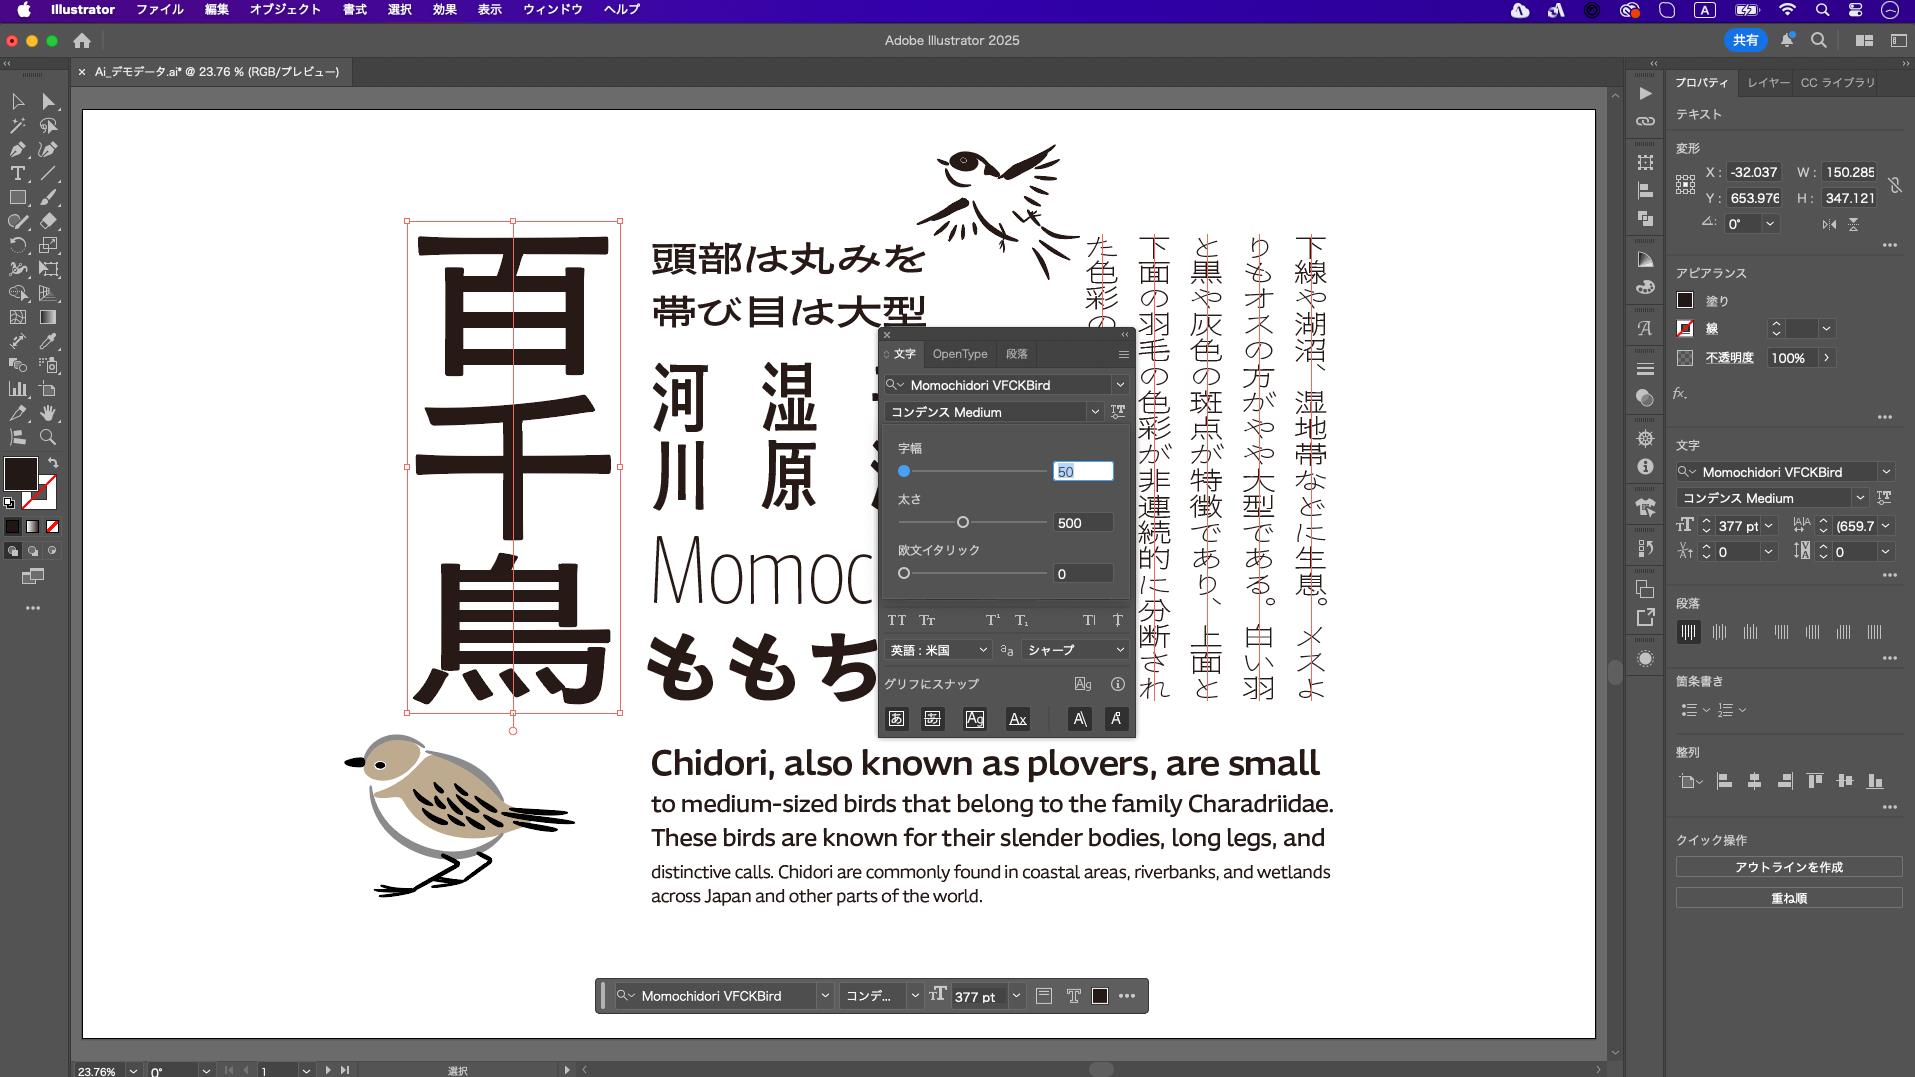
Task: Click the 字幅 width slider handle
Action: point(904,471)
